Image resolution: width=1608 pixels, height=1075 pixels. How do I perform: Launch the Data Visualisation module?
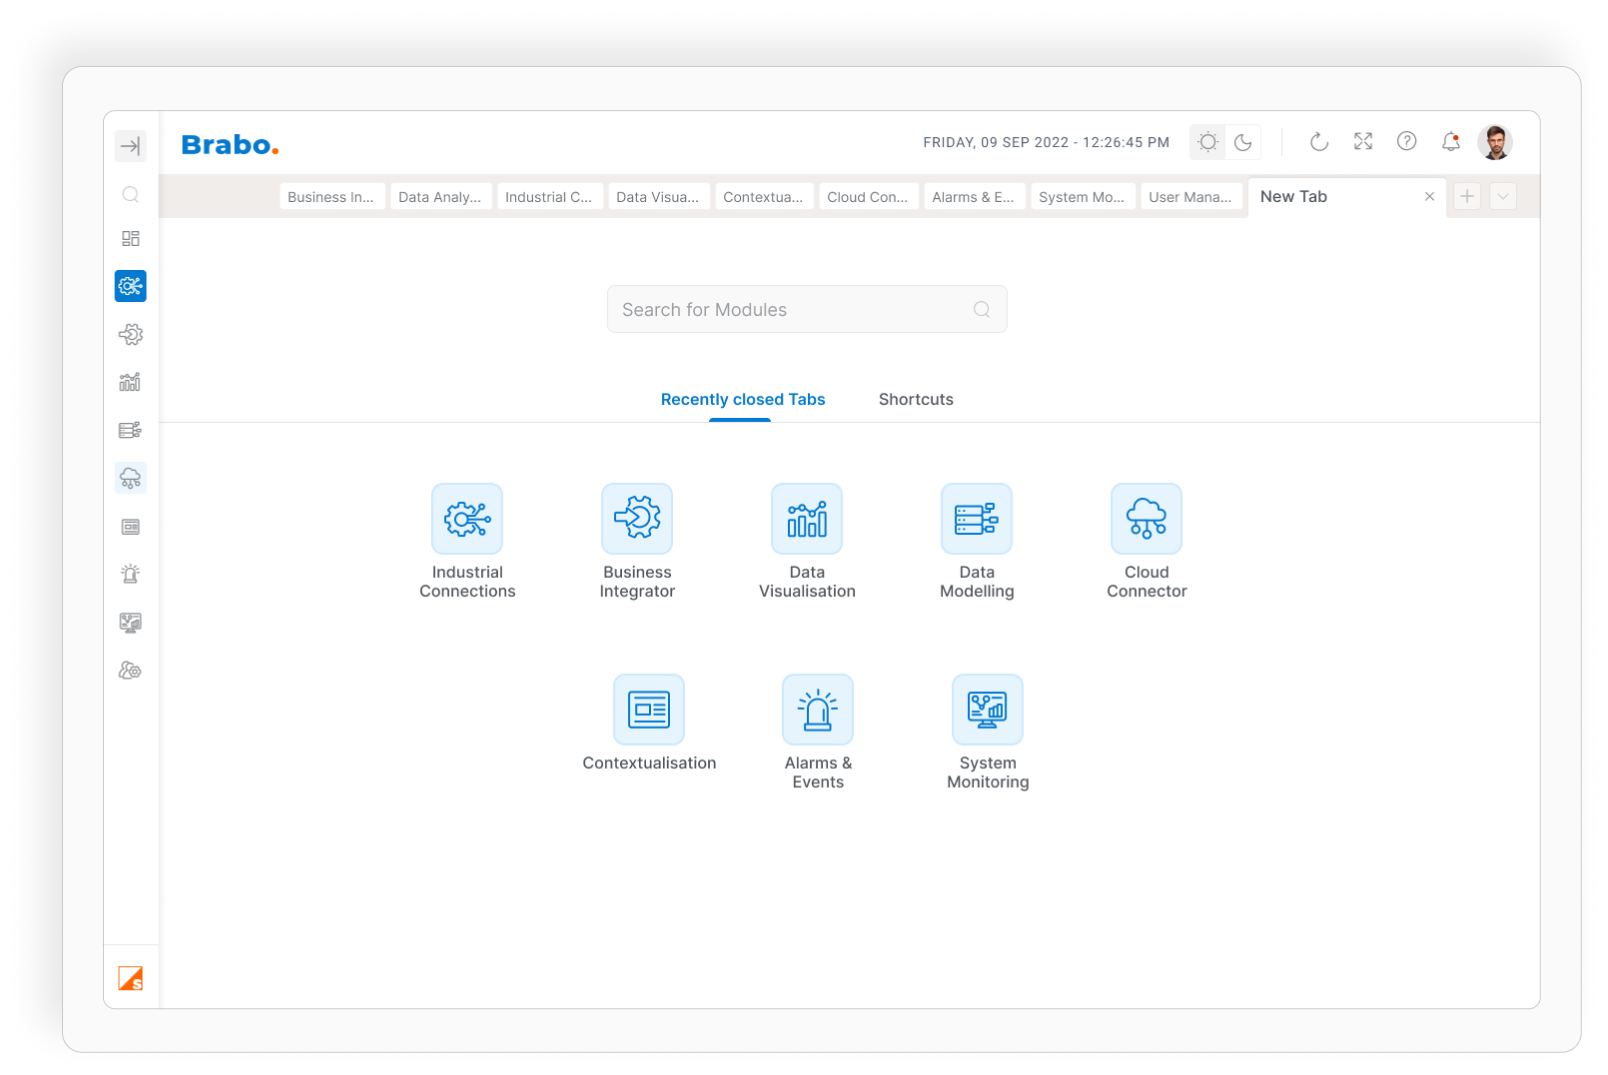tap(807, 519)
